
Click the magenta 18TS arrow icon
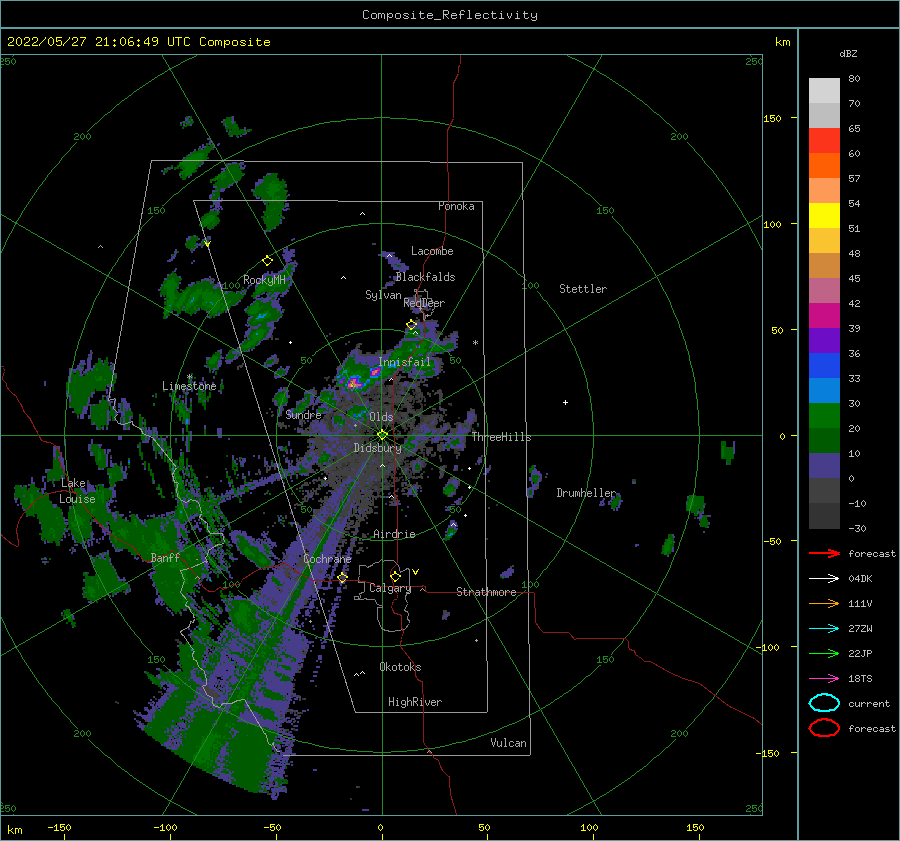coord(824,679)
